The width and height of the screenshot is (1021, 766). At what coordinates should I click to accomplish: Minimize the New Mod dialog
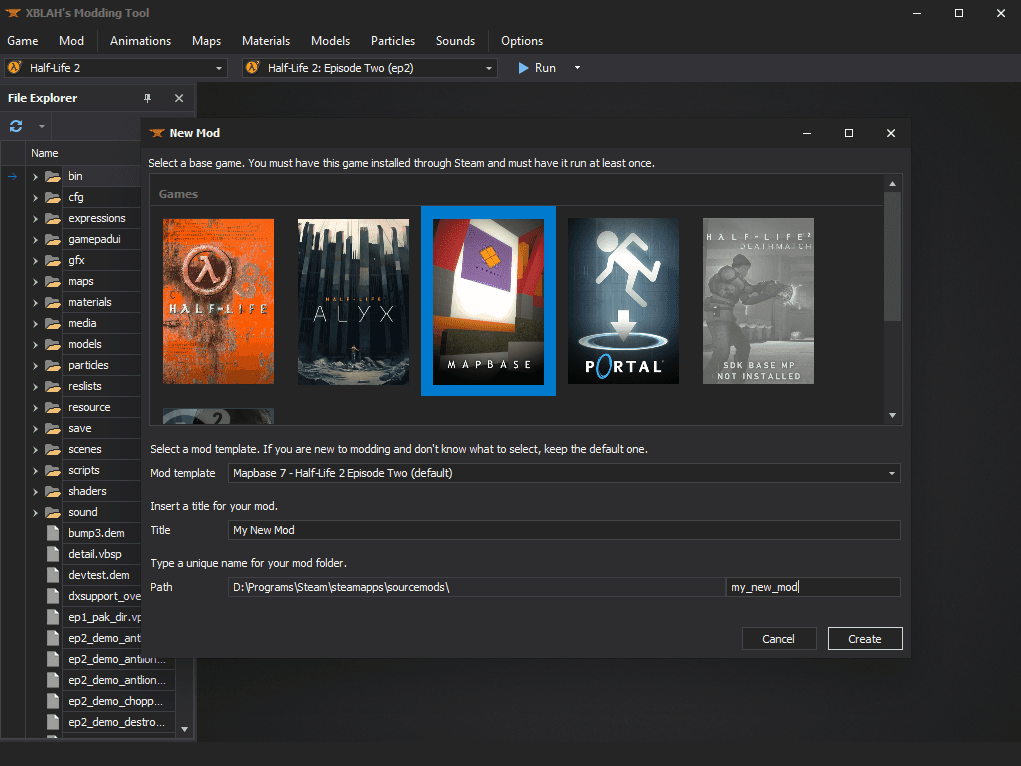[807, 133]
